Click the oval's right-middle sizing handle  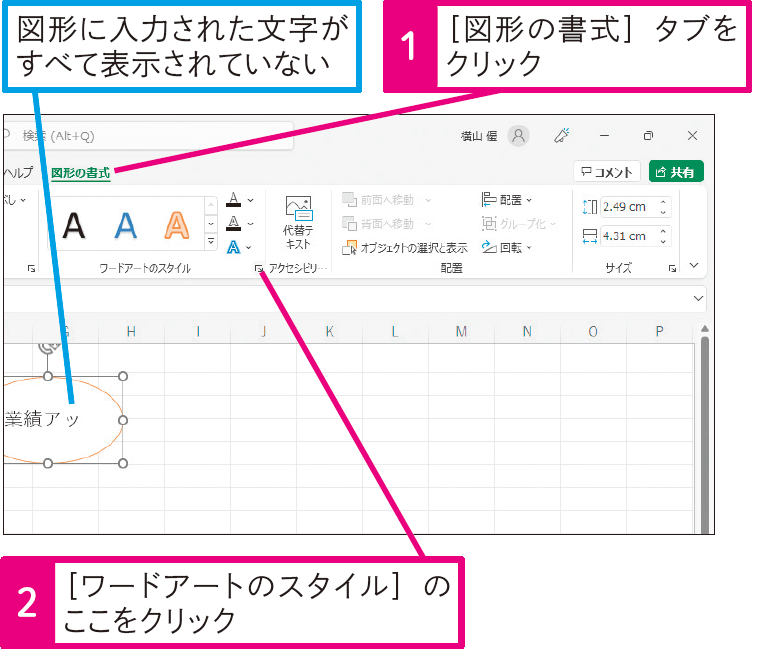[123, 420]
